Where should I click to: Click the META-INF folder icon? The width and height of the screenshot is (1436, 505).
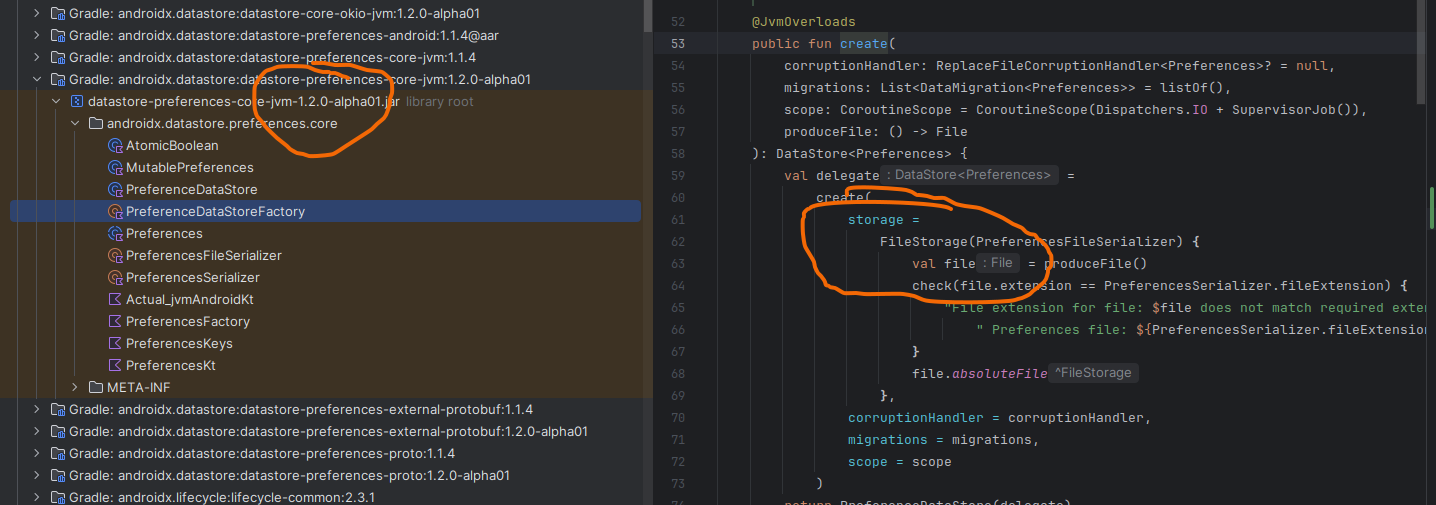point(96,388)
